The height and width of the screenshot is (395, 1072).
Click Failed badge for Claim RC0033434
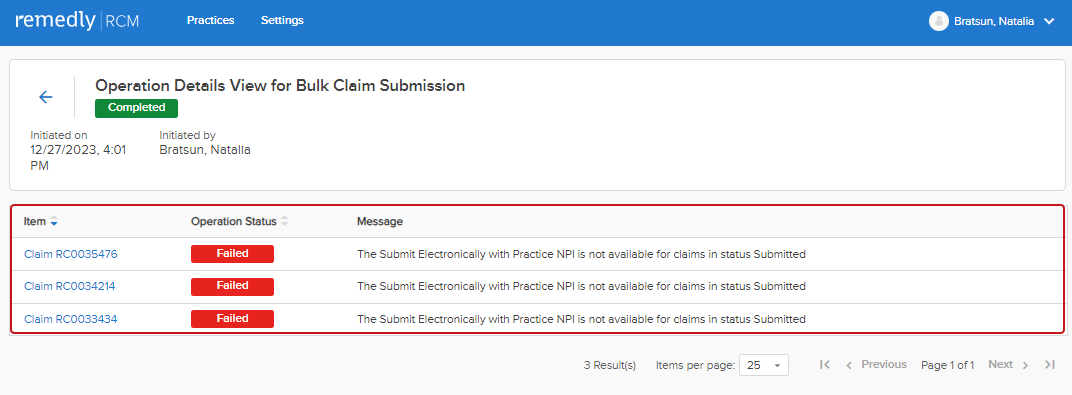[232, 319]
